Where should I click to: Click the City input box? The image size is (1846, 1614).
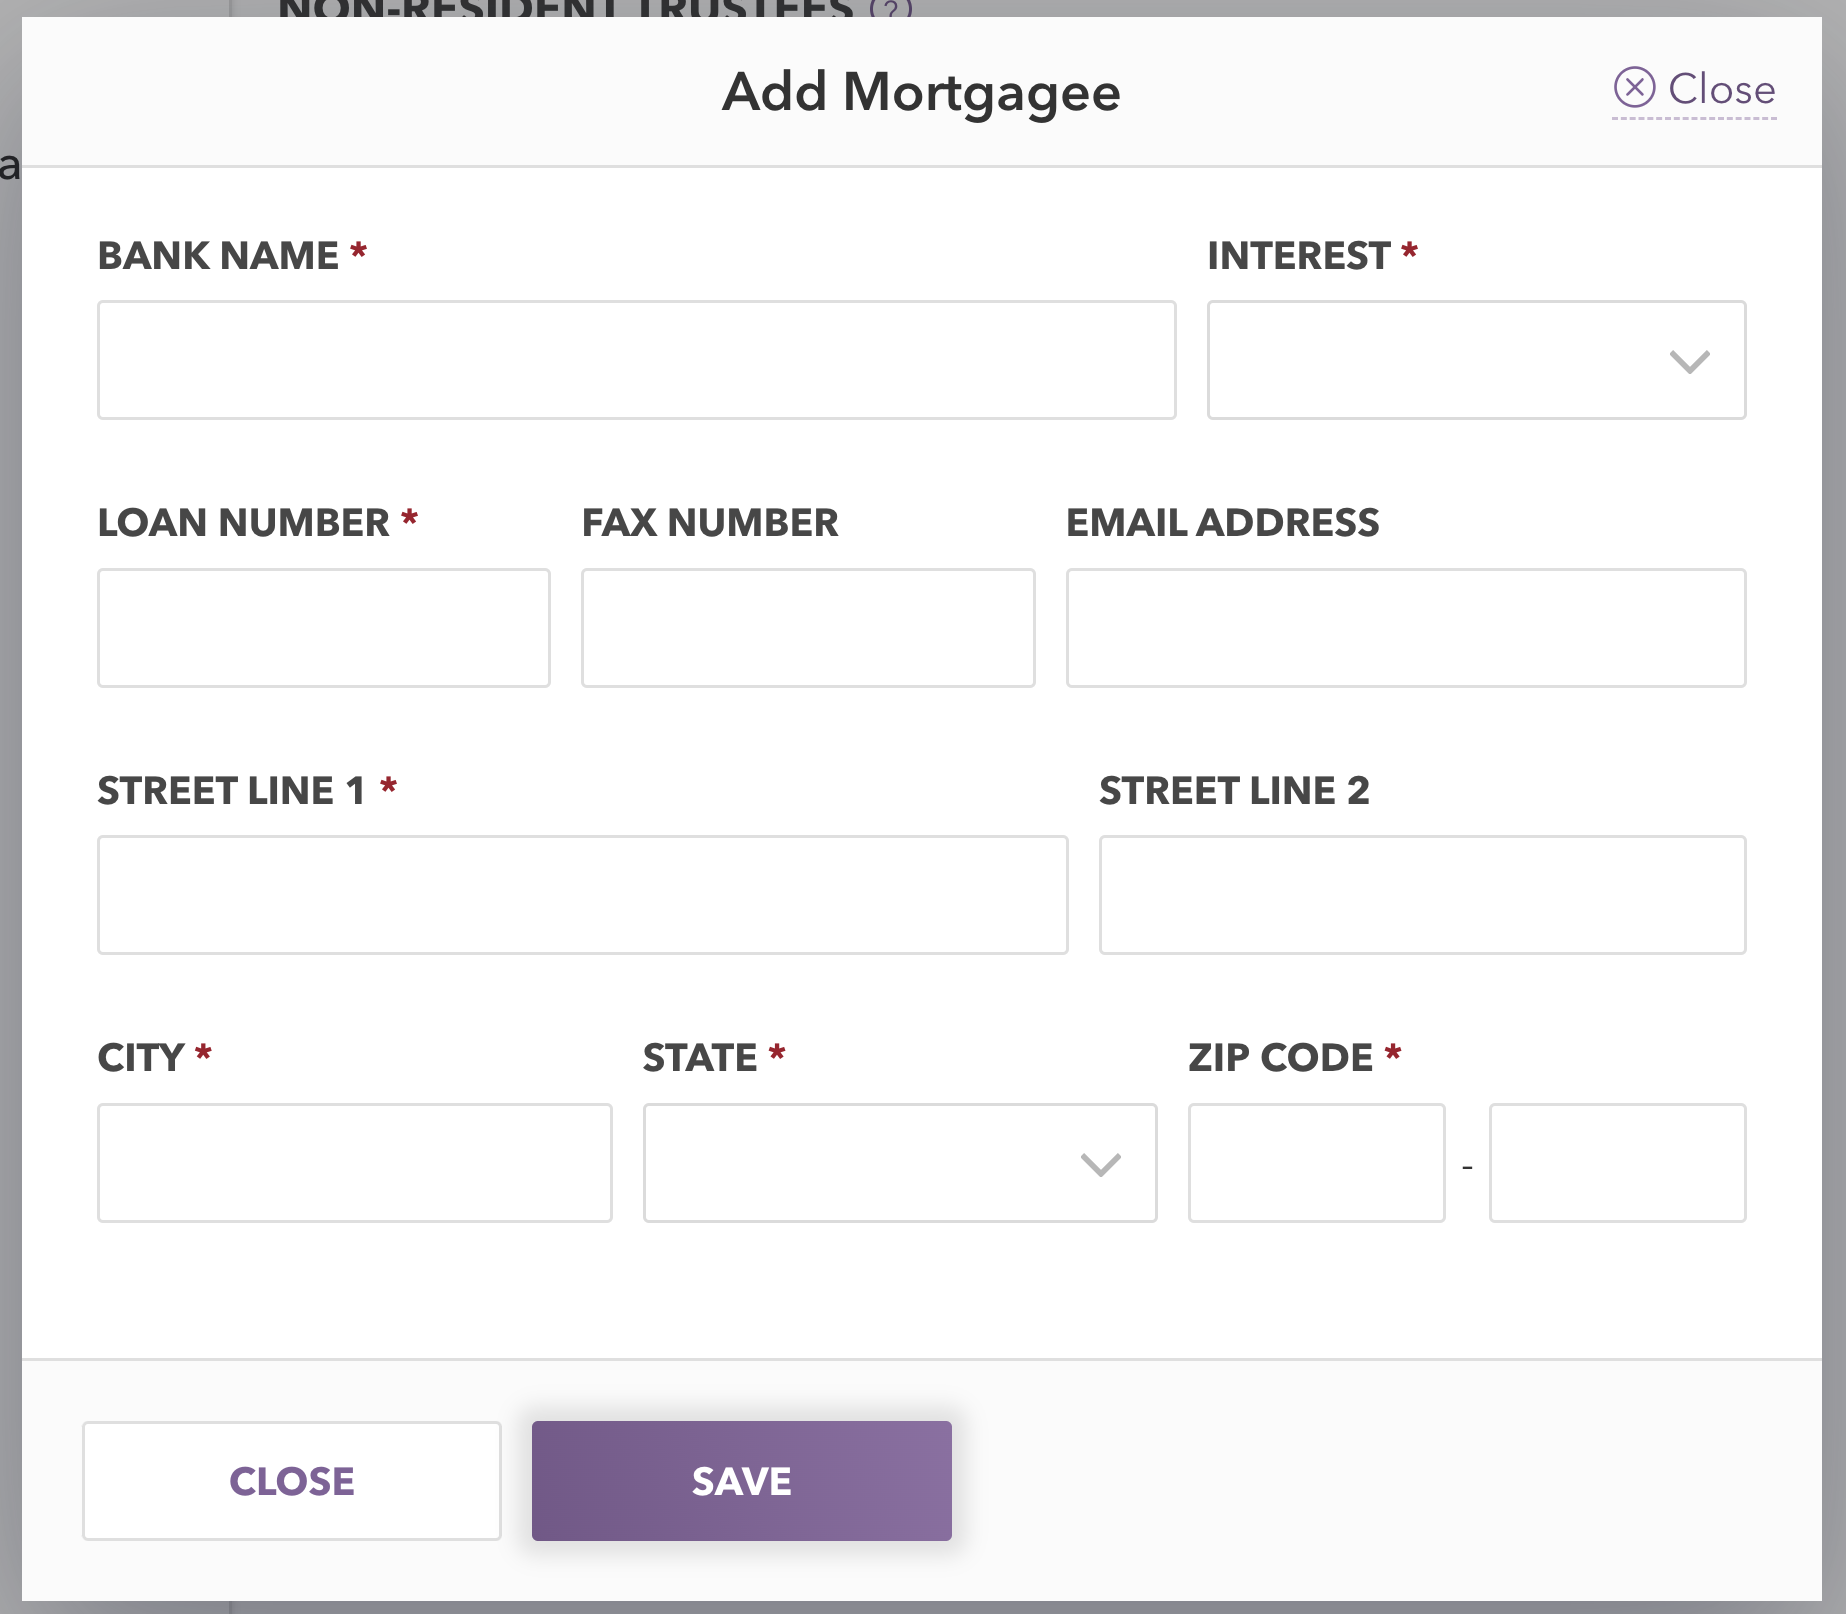tap(355, 1163)
